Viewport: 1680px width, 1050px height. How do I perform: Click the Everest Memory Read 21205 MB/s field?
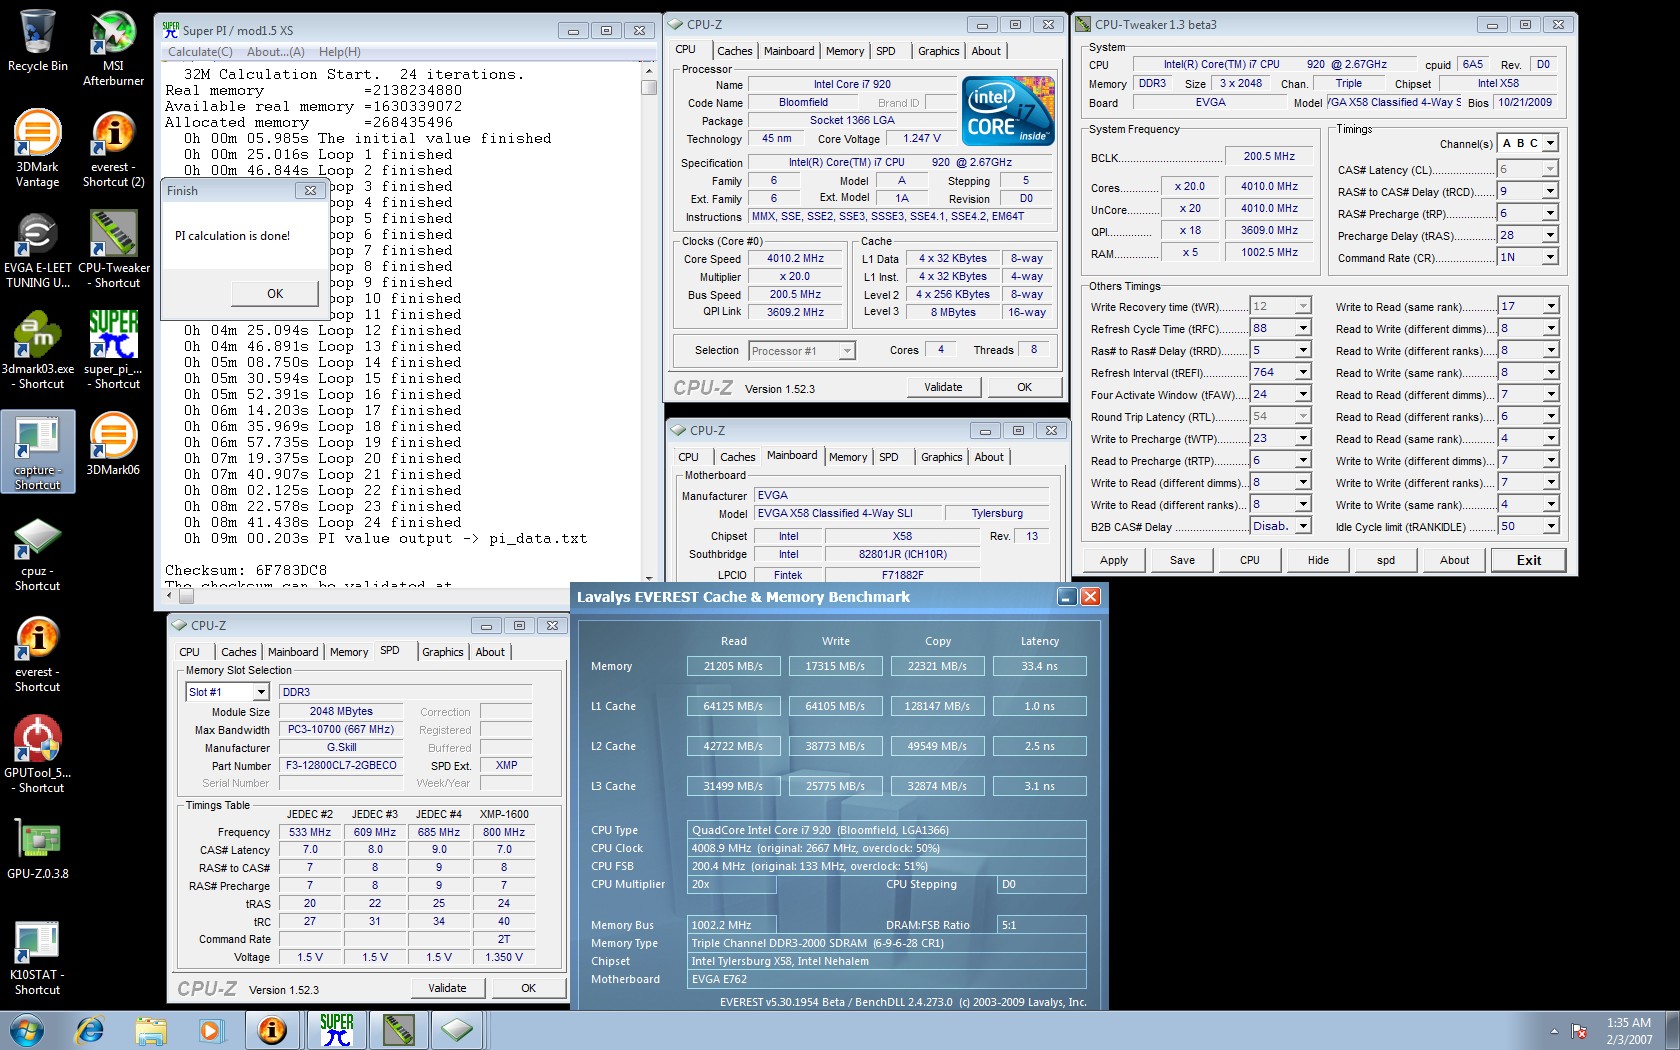pos(733,666)
